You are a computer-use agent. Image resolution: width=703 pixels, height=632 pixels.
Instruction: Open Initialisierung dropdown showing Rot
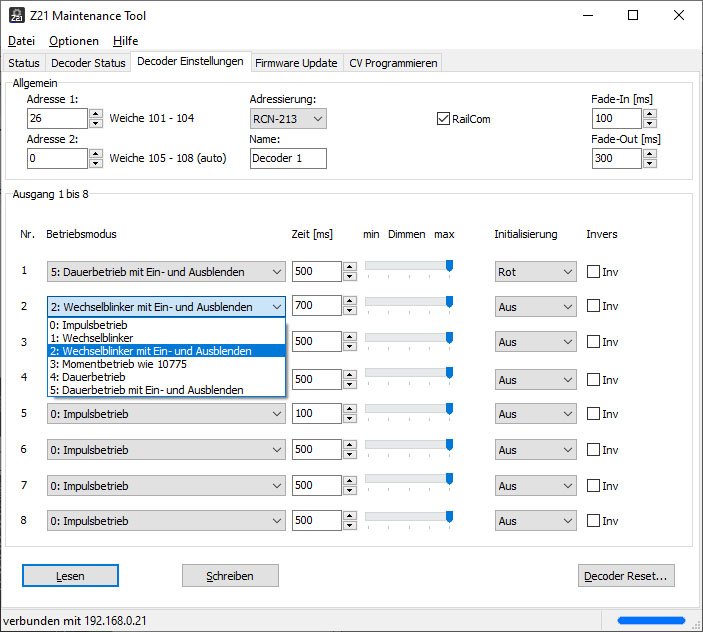tap(535, 272)
